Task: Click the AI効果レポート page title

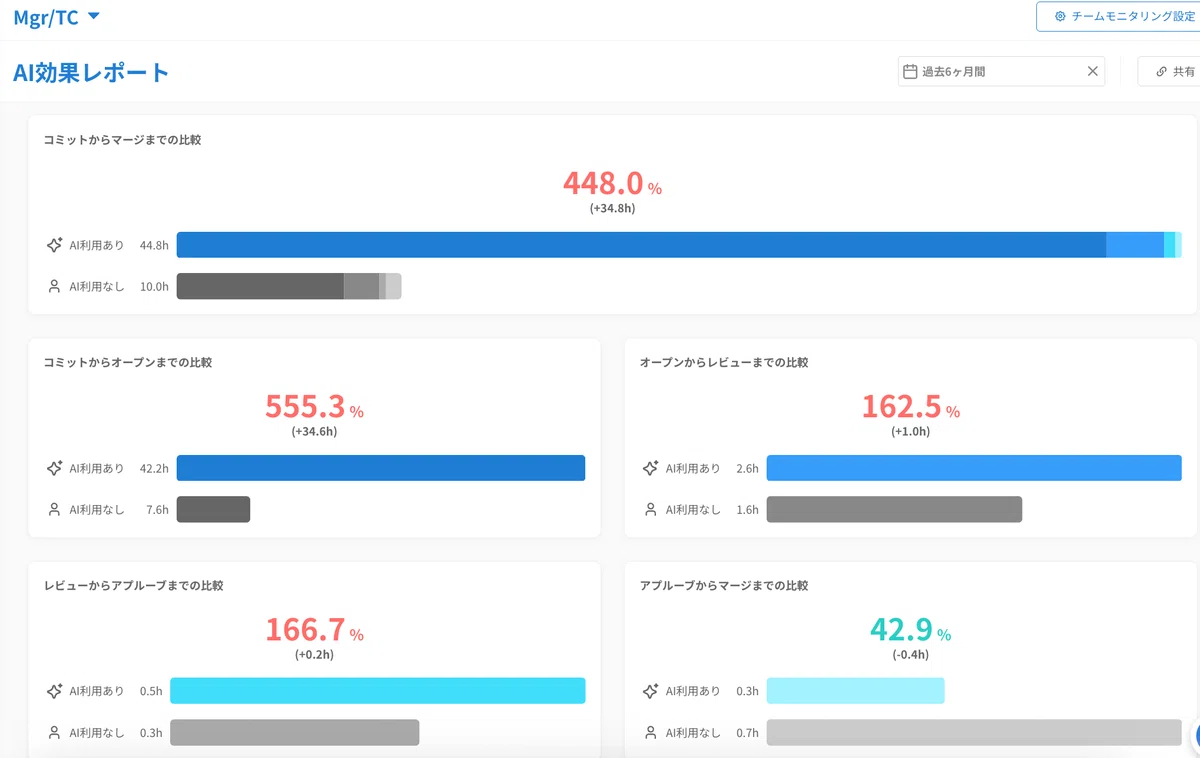Action: click(91, 72)
